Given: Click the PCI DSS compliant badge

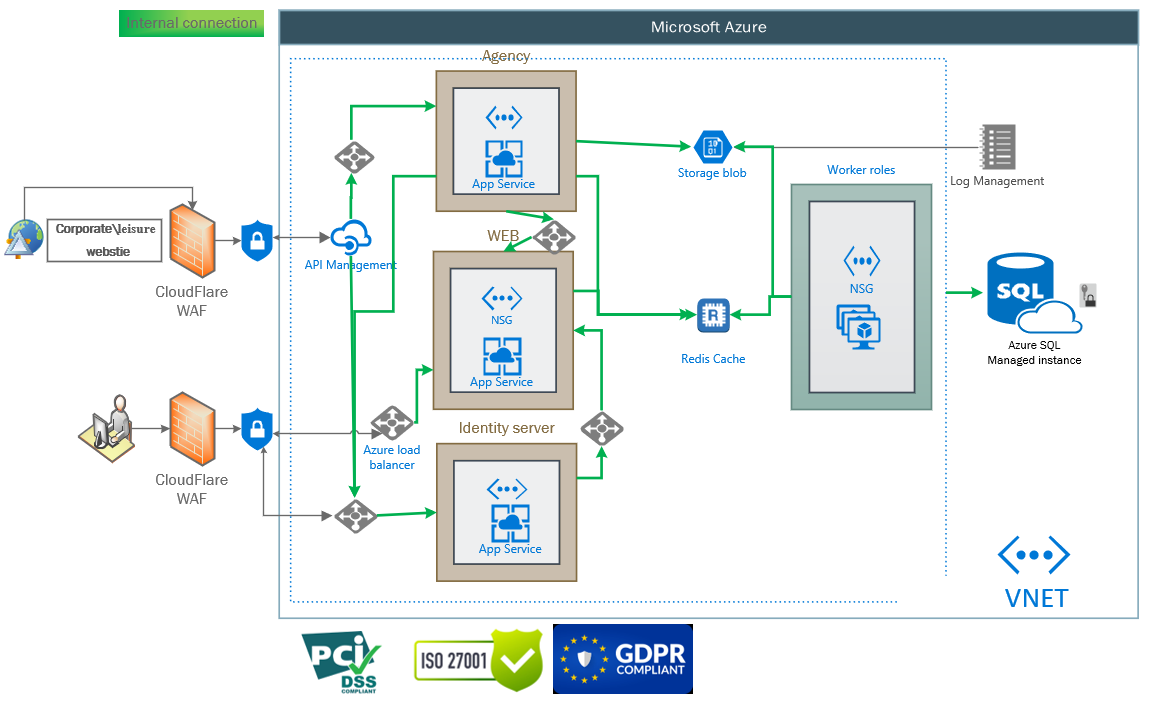Looking at the screenshot, I should point(341,662).
